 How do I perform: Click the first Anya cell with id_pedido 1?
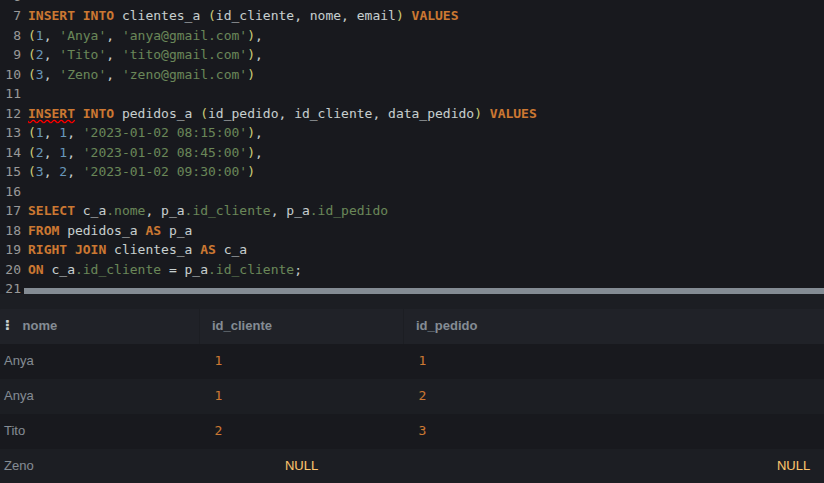pyautogui.click(x=19, y=361)
